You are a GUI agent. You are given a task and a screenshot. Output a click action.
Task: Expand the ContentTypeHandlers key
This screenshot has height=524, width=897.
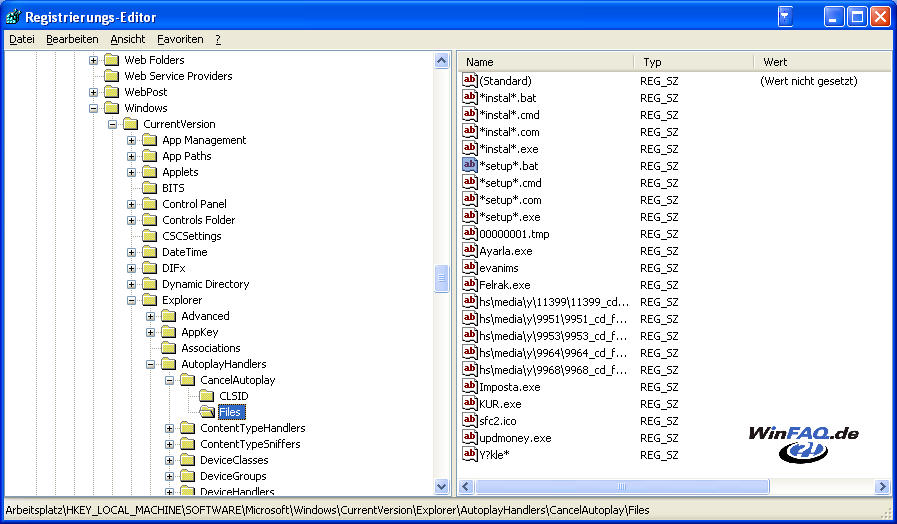170,428
